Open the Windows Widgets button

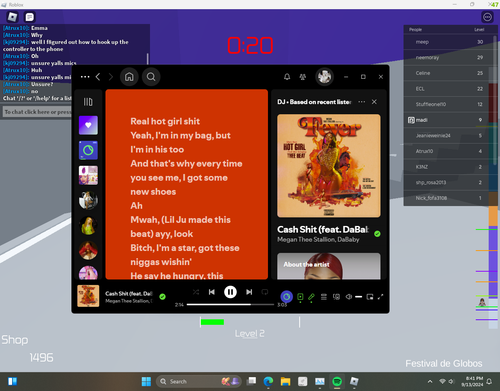[12, 381]
